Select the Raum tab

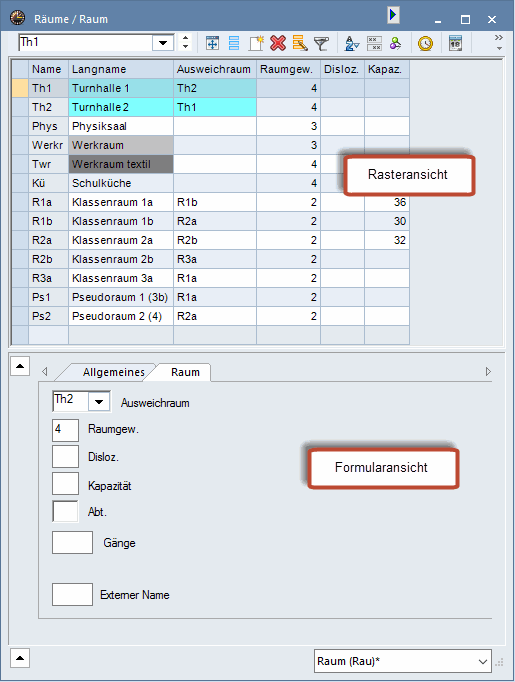pos(185,372)
